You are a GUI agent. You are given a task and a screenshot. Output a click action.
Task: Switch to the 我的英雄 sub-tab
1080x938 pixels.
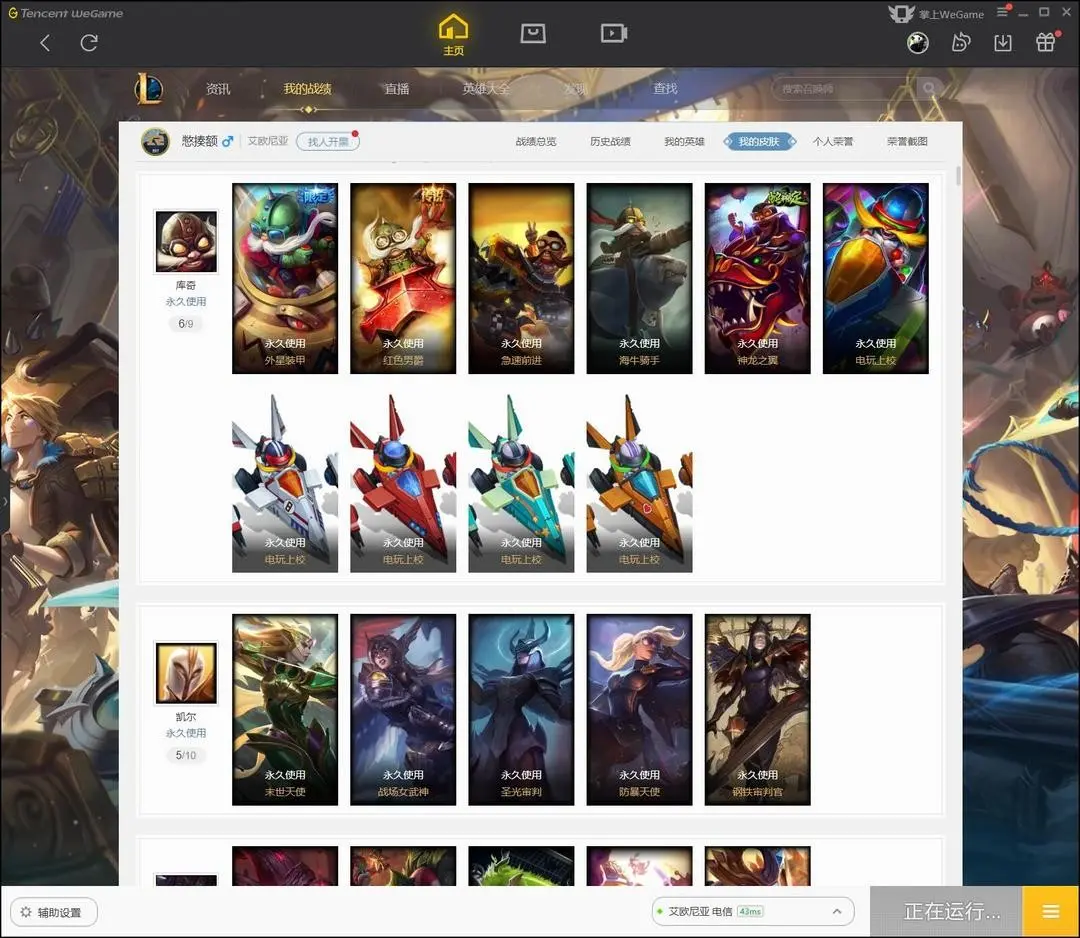tap(685, 142)
